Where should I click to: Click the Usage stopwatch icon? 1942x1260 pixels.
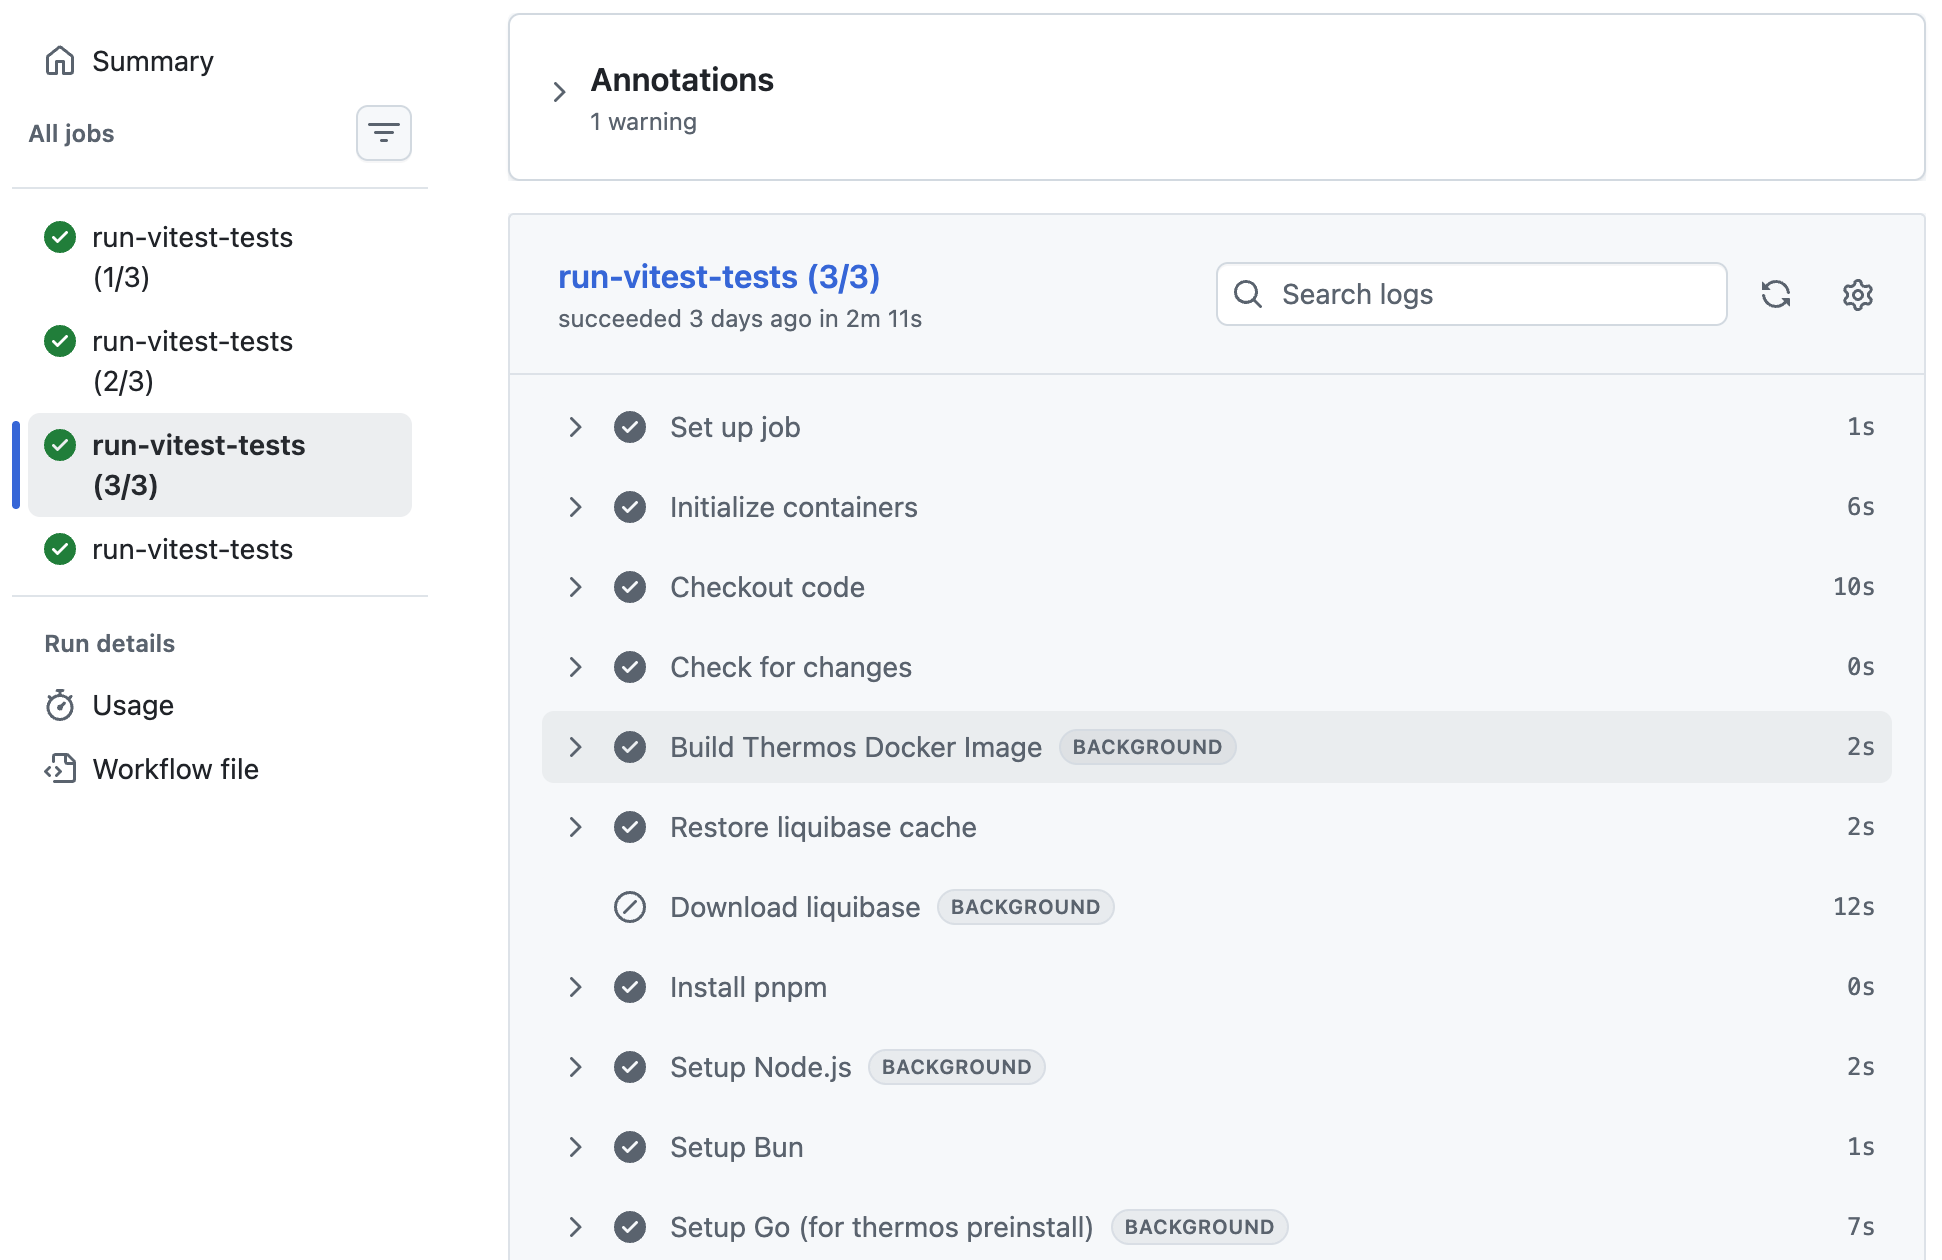(60, 705)
